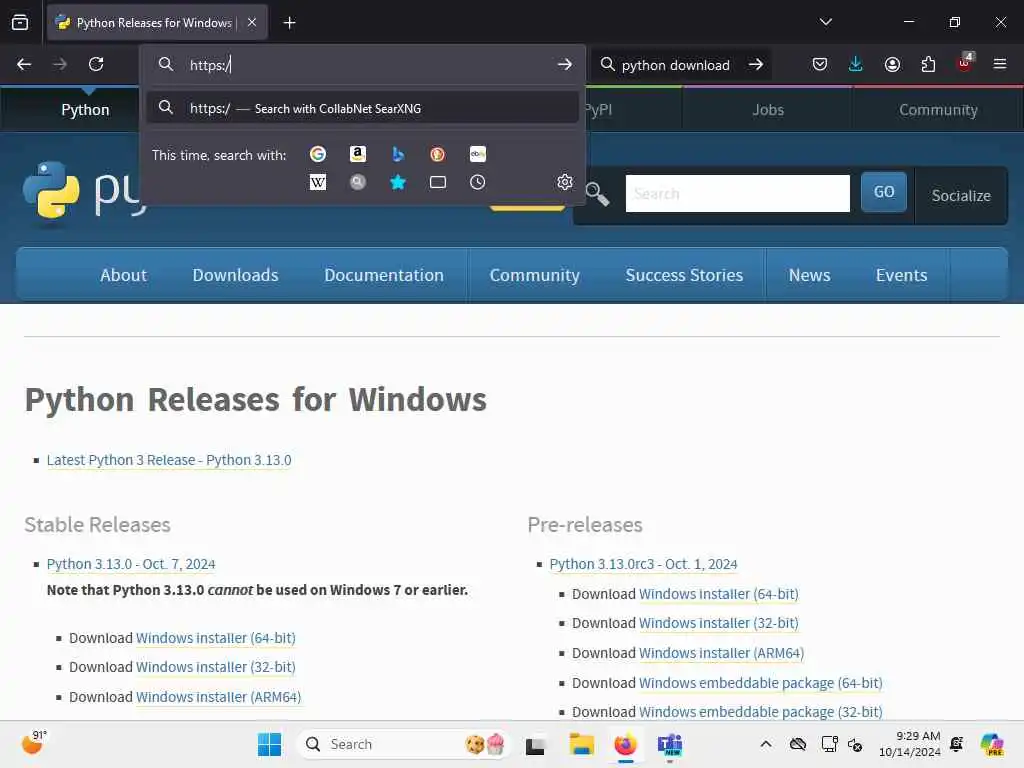Download pre-release Windows installer (ARM64)
This screenshot has height=768, width=1024.
(721, 653)
